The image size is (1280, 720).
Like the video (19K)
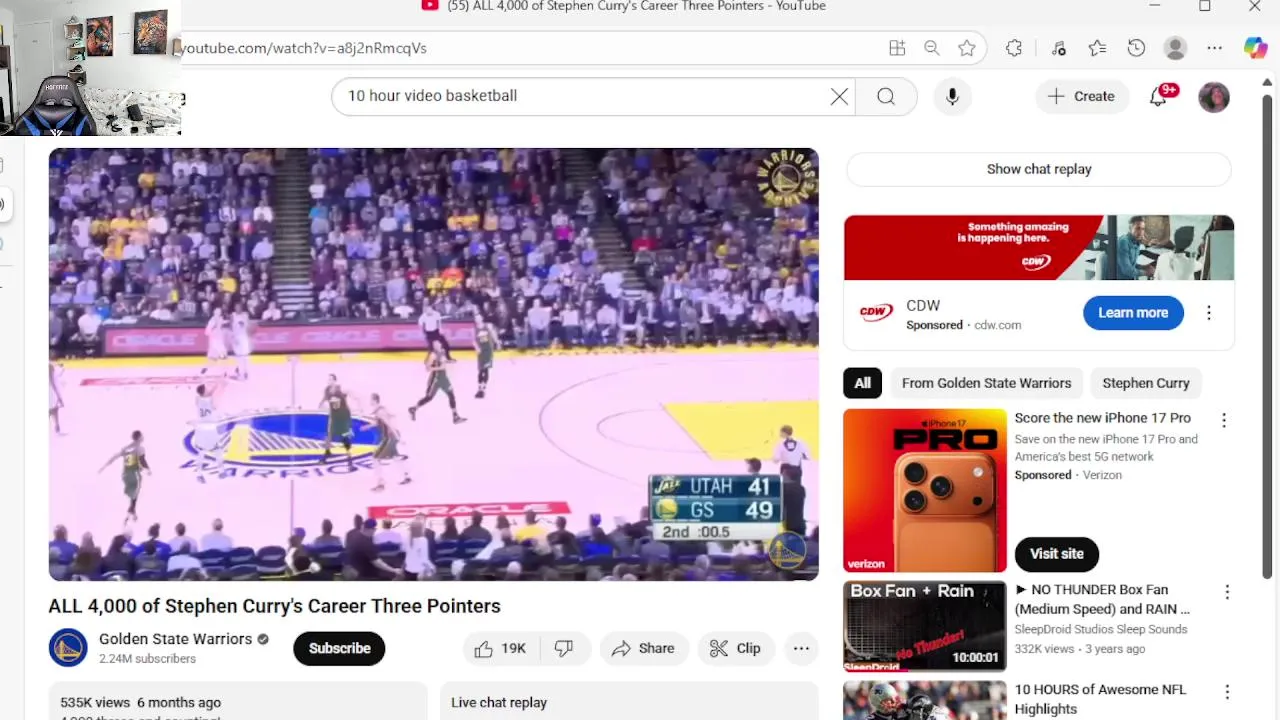click(501, 648)
